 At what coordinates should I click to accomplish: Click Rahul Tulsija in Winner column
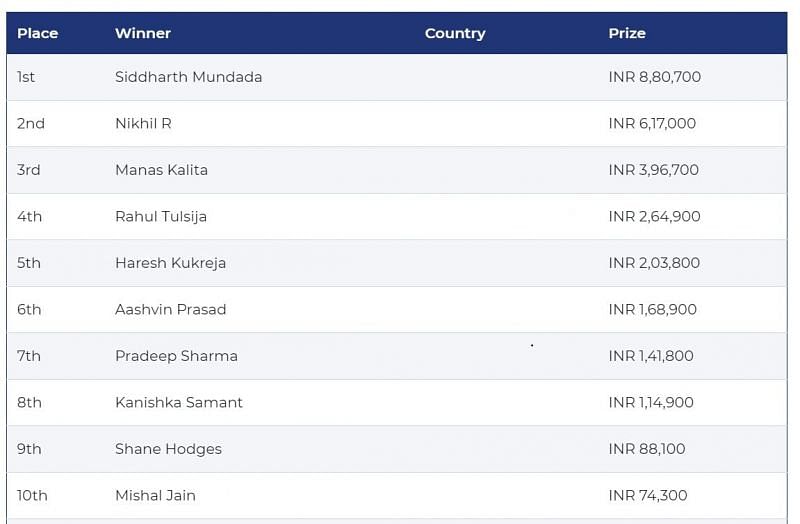click(x=161, y=216)
